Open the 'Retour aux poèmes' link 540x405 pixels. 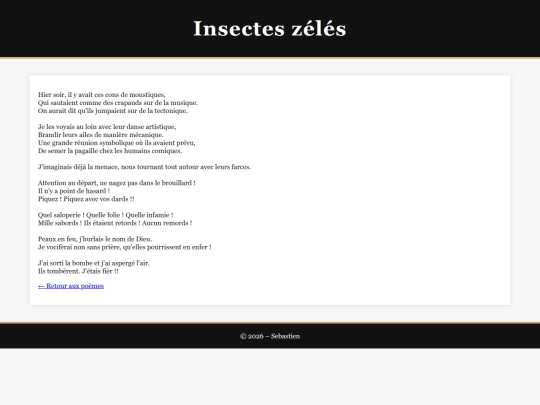[x=71, y=286]
